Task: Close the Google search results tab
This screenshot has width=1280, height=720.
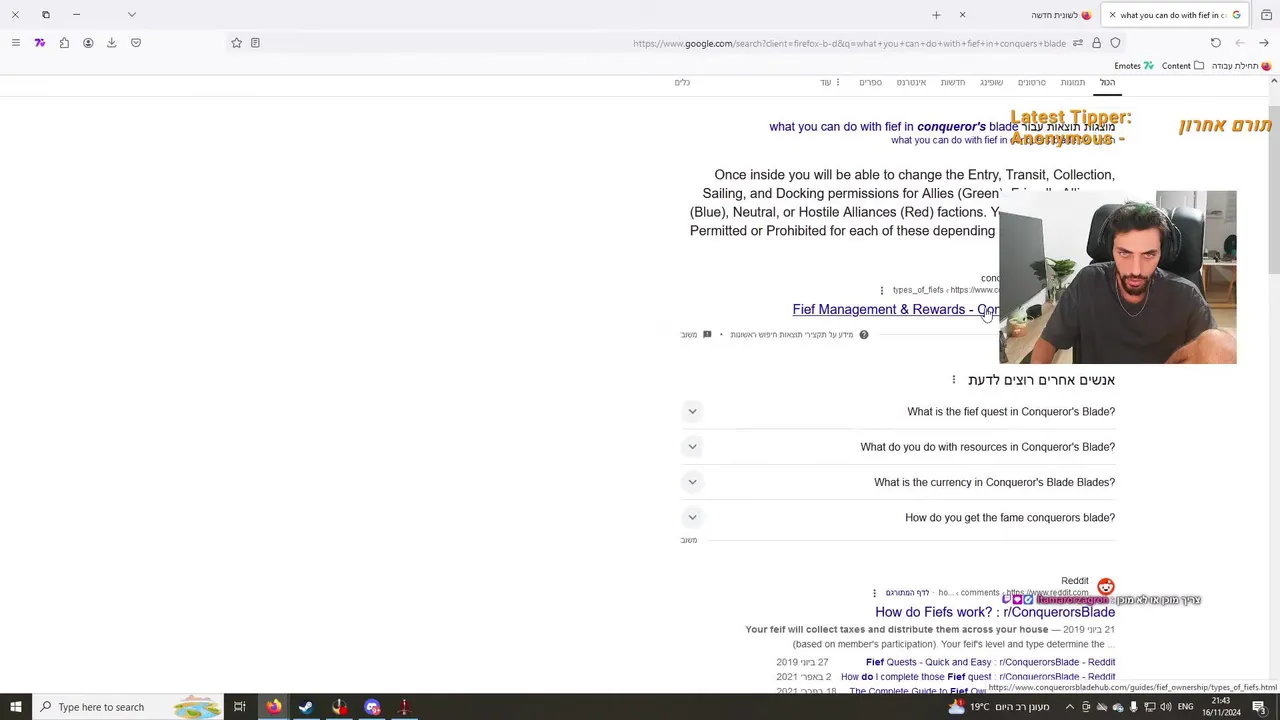Action: pos(1112,15)
